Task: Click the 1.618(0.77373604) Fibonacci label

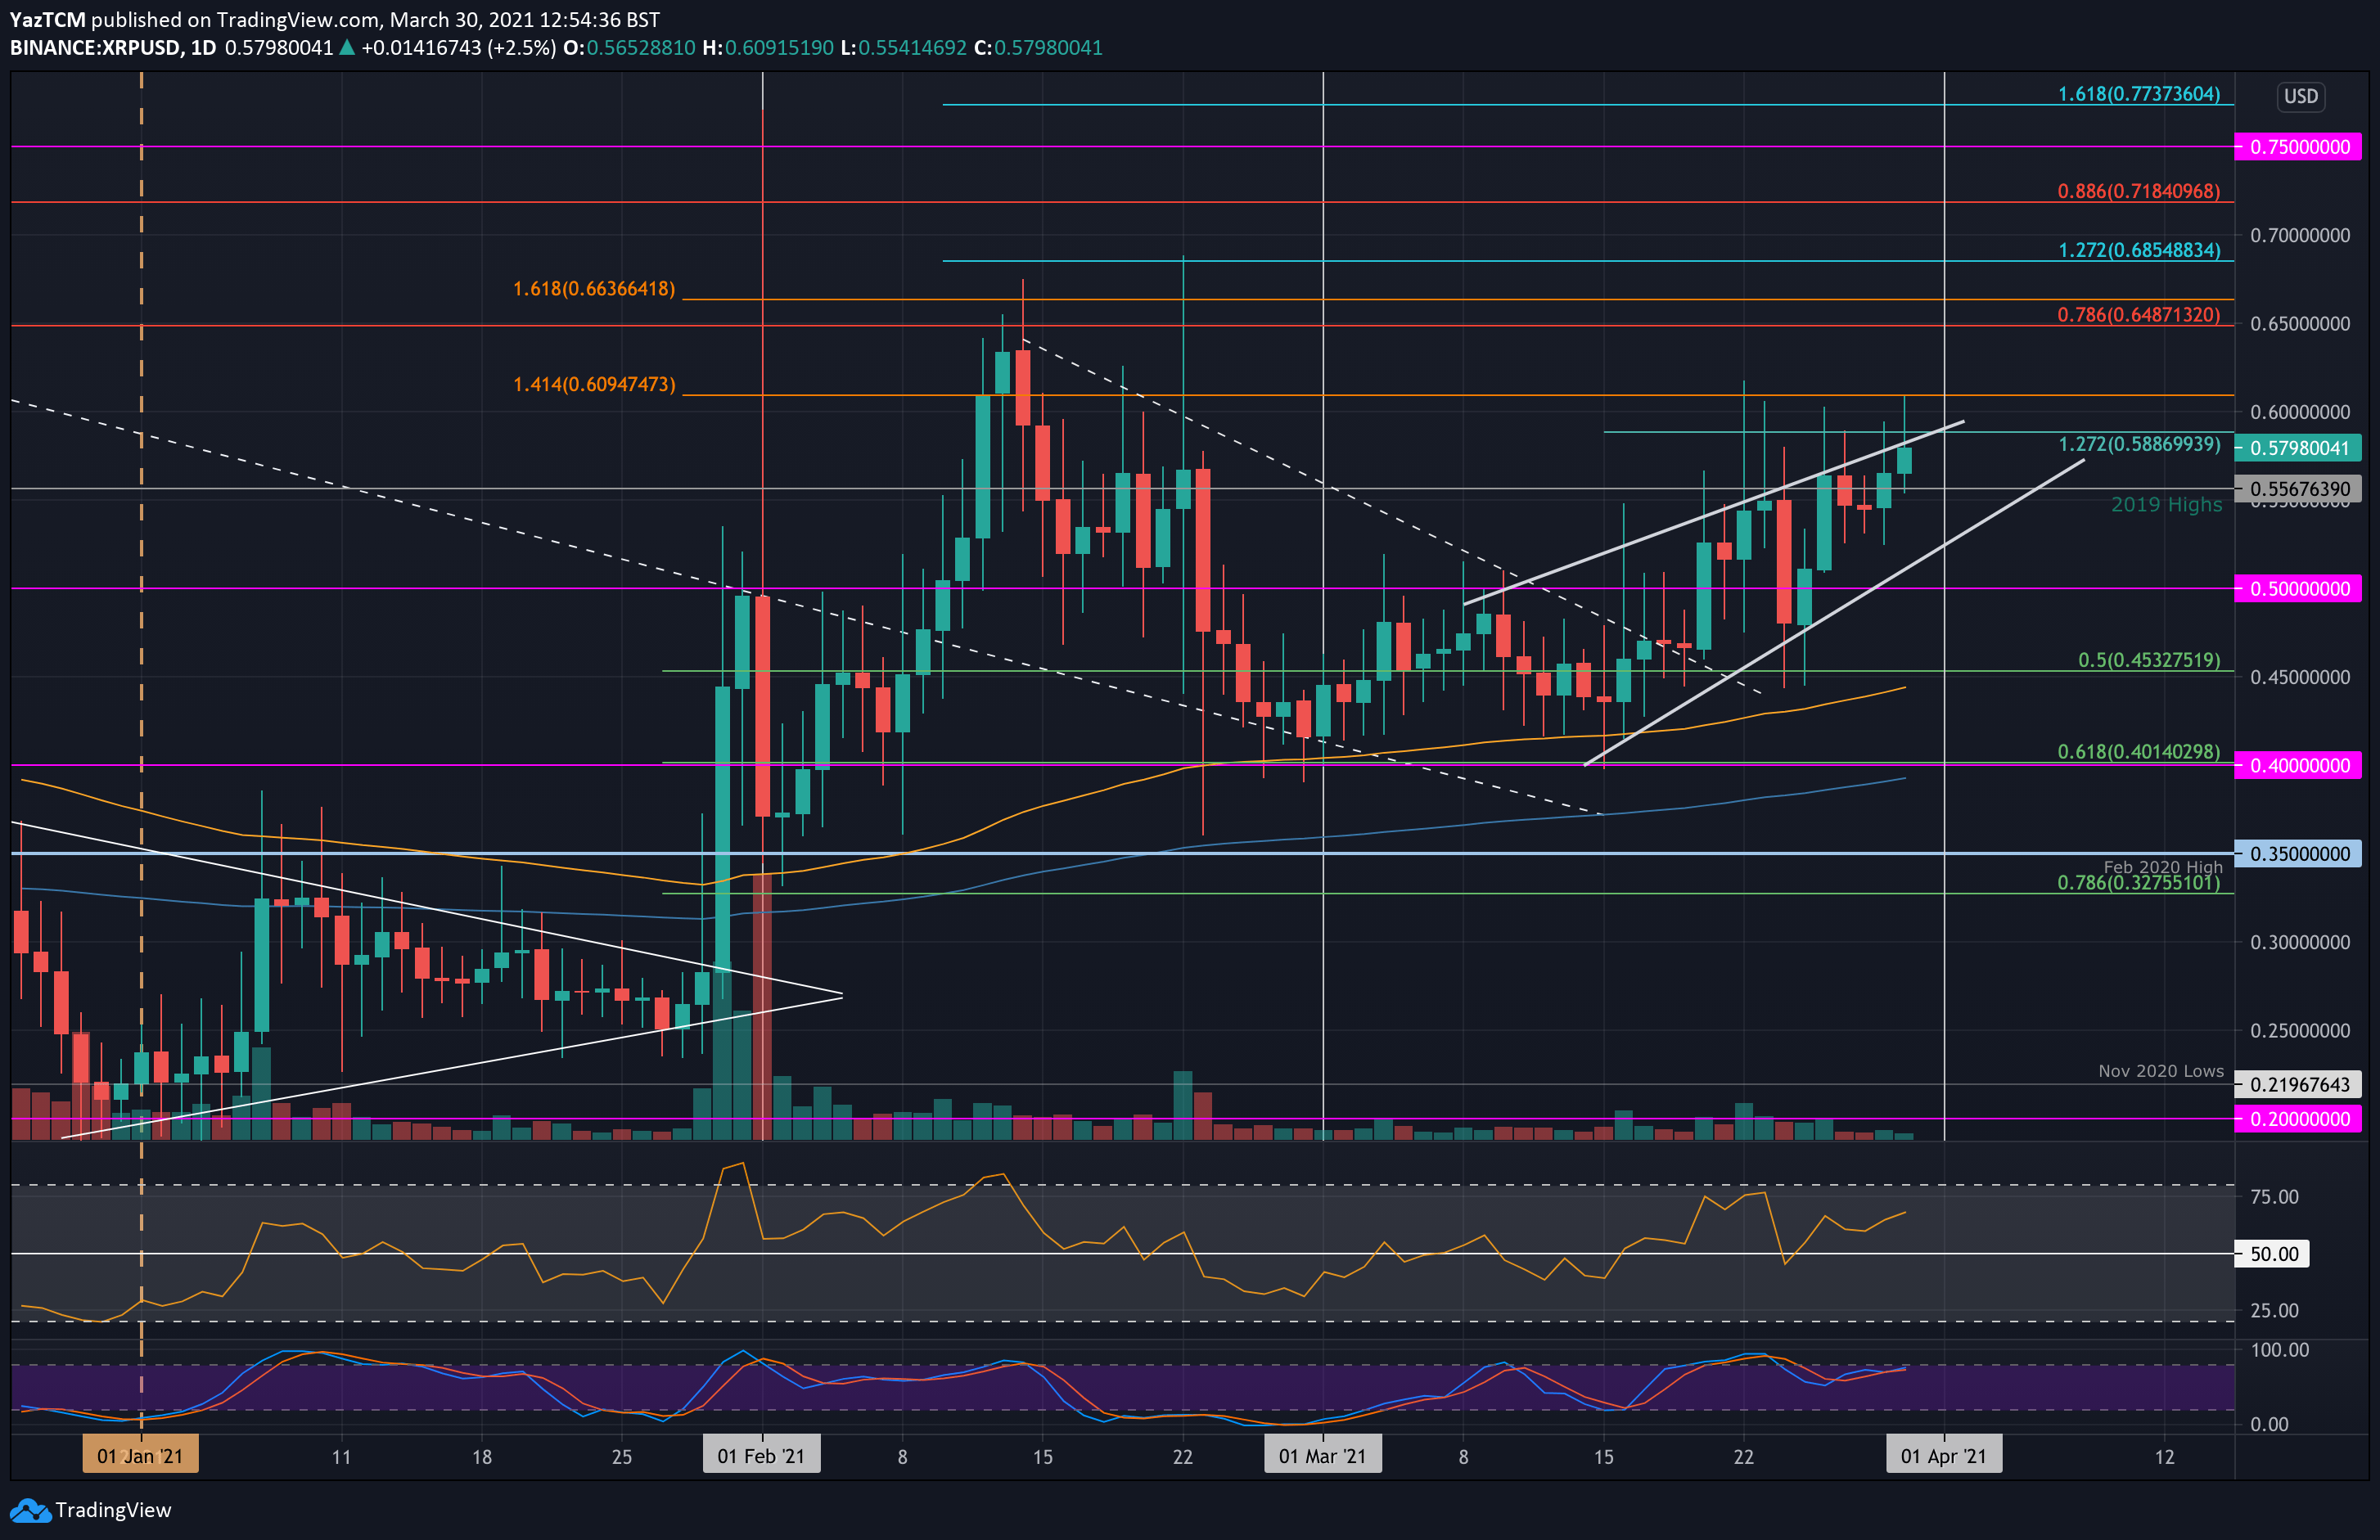Action: point(2138,94)
